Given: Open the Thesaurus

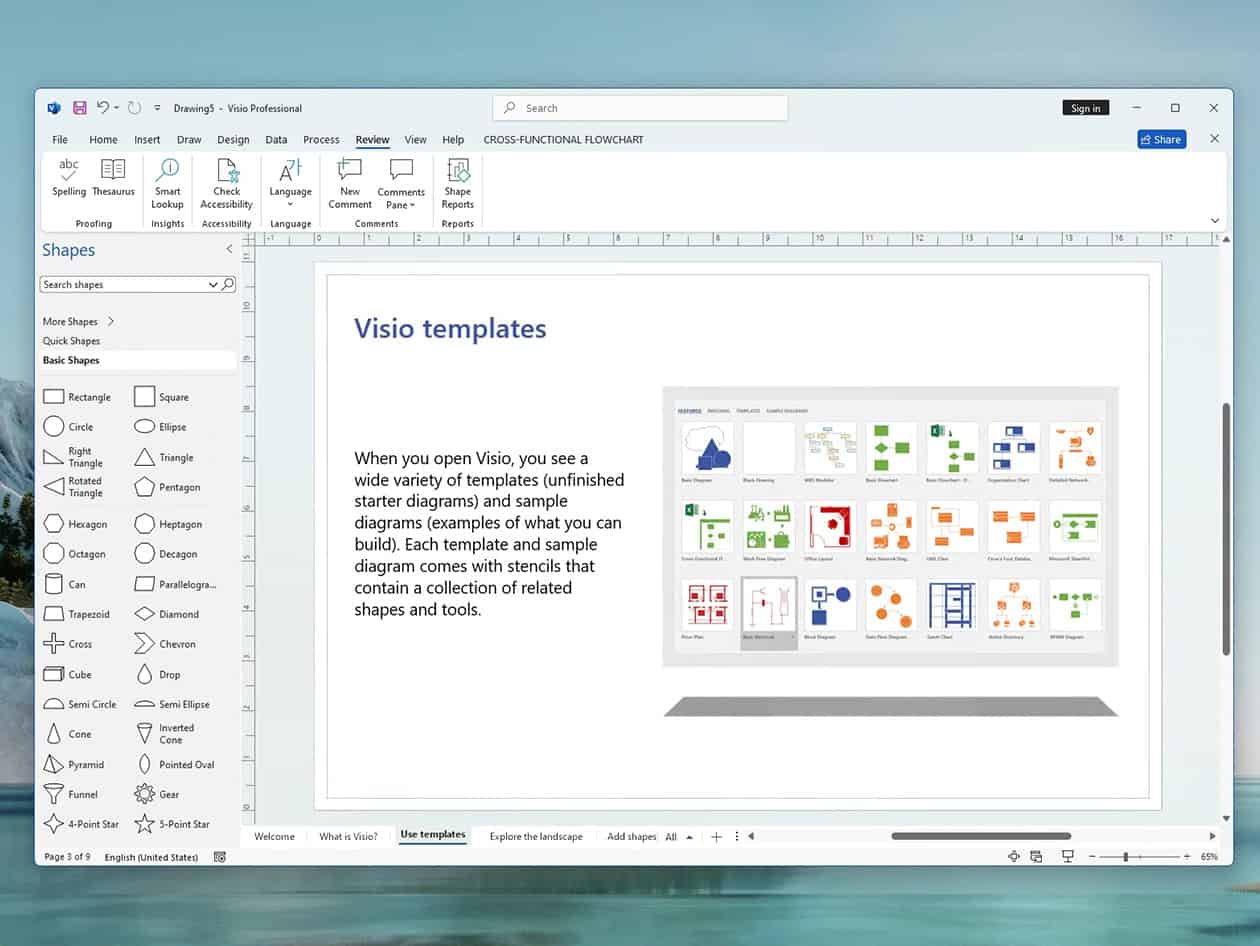Looking at the screenshot, I should [x=112, y=180].
